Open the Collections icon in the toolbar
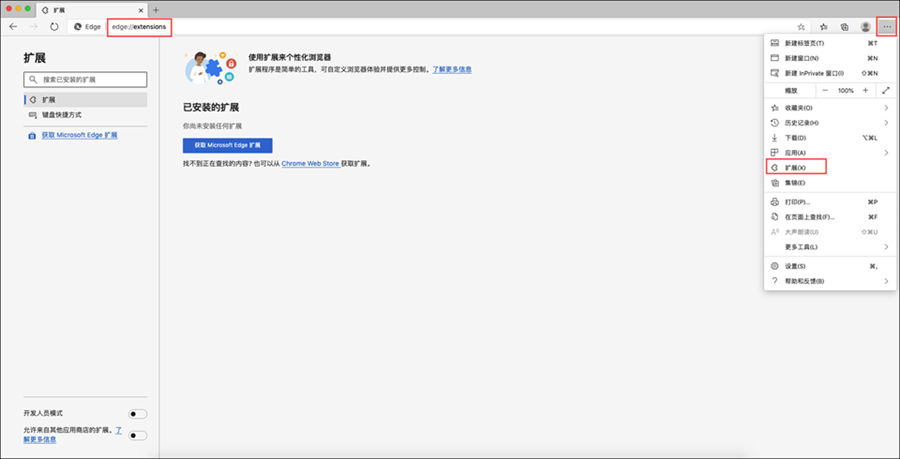This screenshot has width=900, height=459. click(x=844, y=26)
